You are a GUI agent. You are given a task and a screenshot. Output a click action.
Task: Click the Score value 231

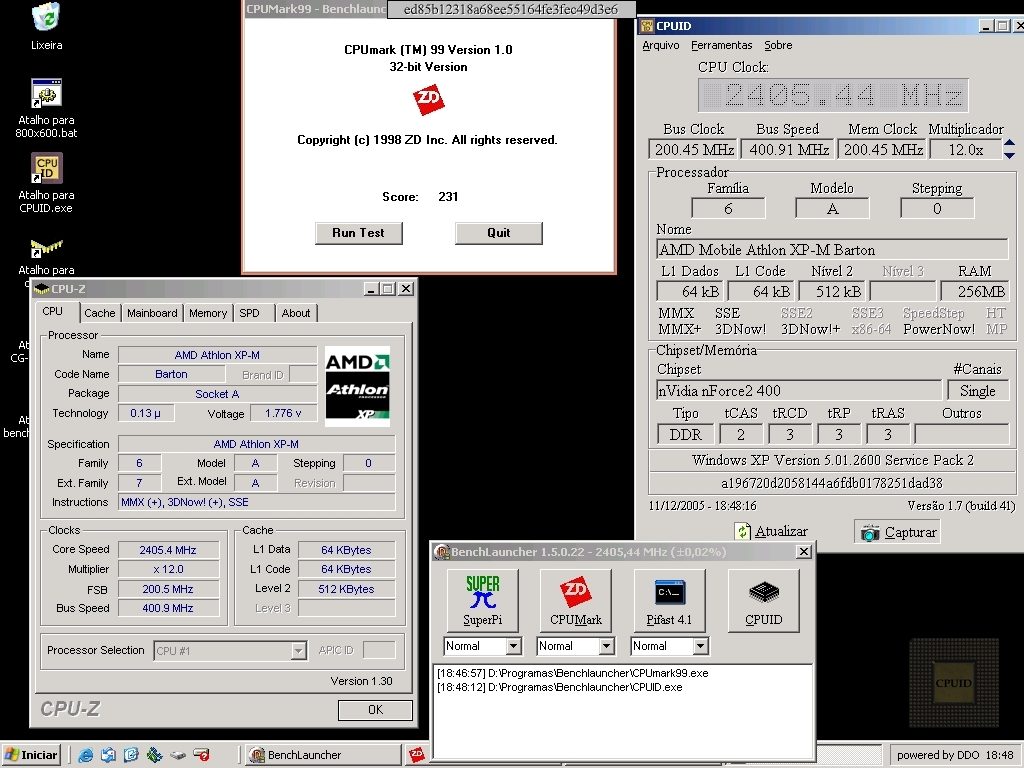(x=448, y=197)
